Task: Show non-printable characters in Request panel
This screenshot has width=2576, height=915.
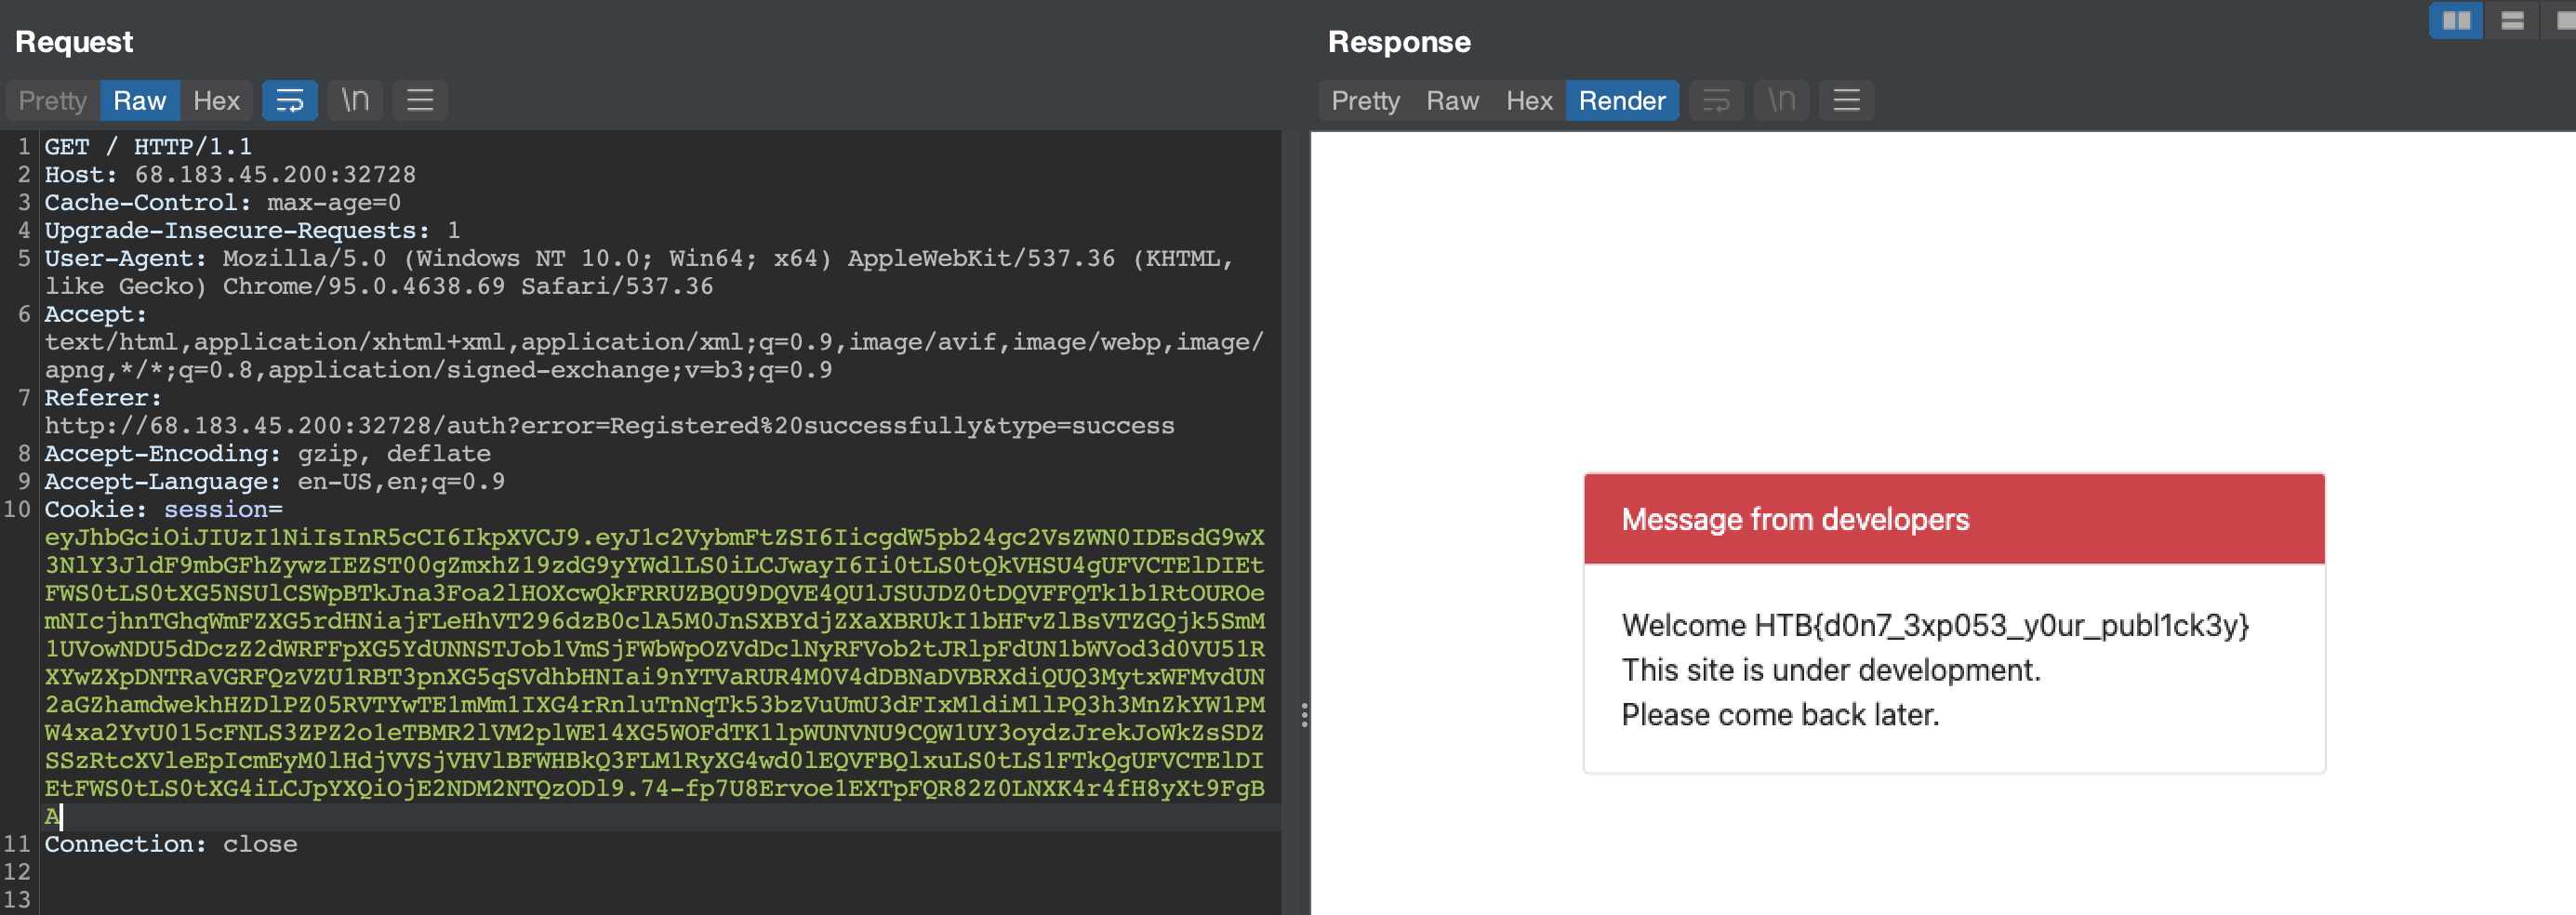Action: (x=355, y=100)
